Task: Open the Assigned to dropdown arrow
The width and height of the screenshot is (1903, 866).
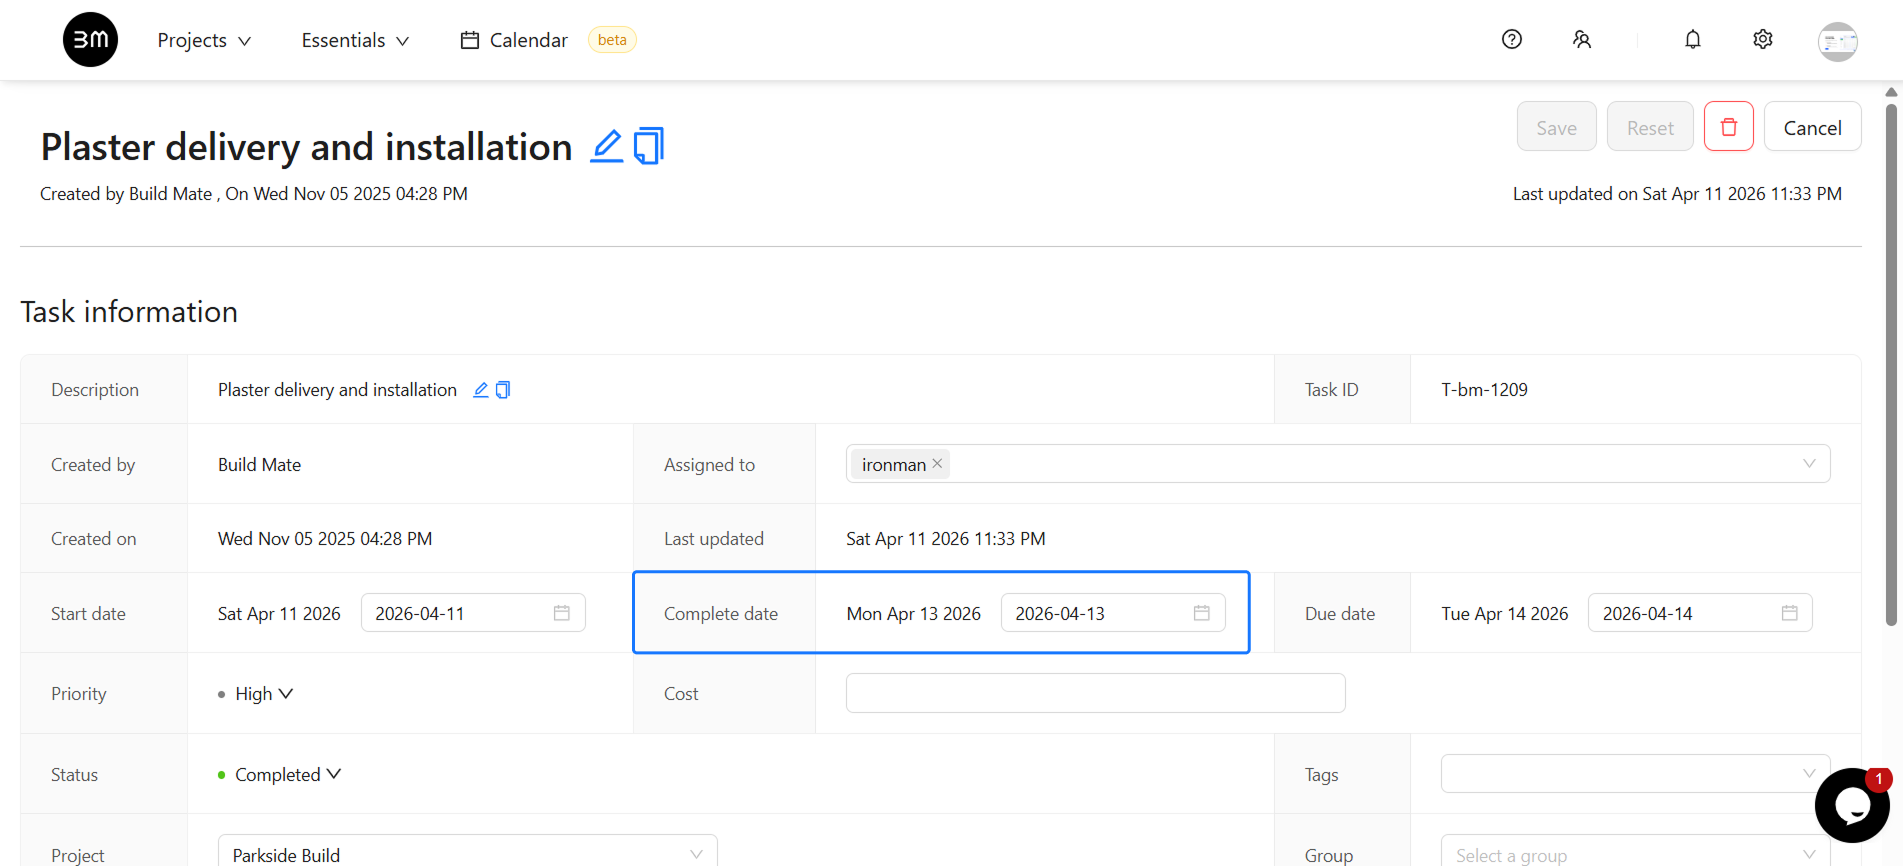Action: coord(1808,464)
